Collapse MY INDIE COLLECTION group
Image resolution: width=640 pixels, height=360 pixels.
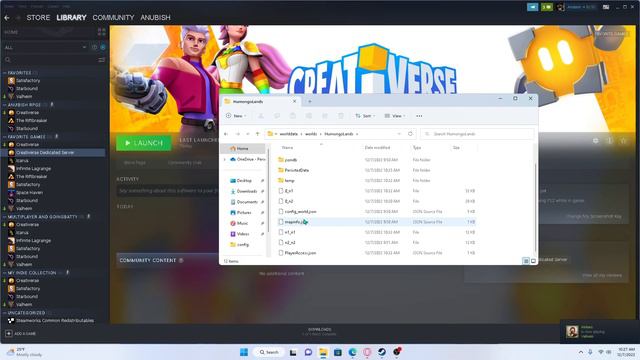pyautogui.click(x=4, y=273)
